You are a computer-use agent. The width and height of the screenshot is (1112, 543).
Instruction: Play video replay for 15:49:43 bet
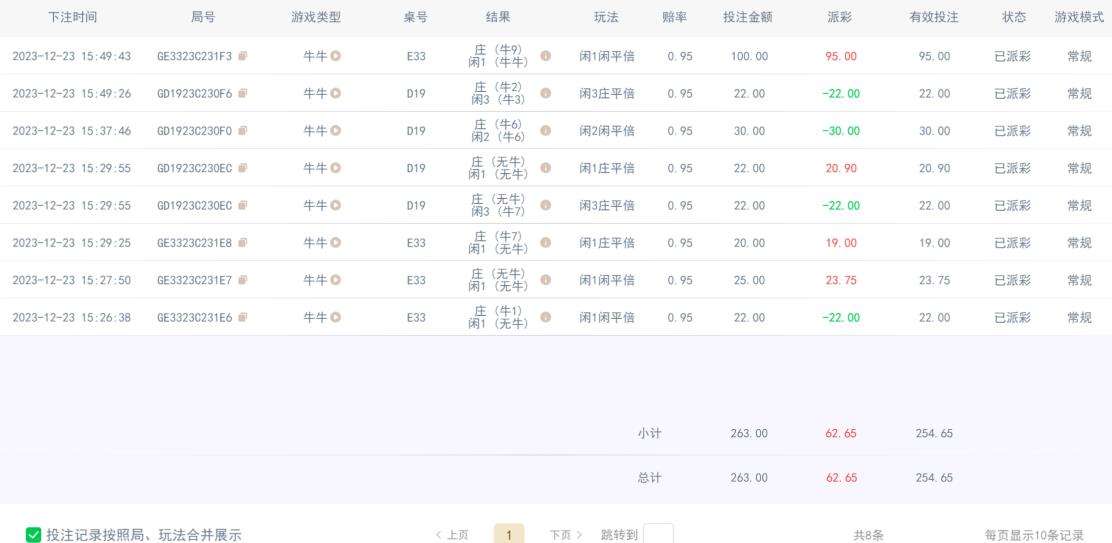point(335,55)
